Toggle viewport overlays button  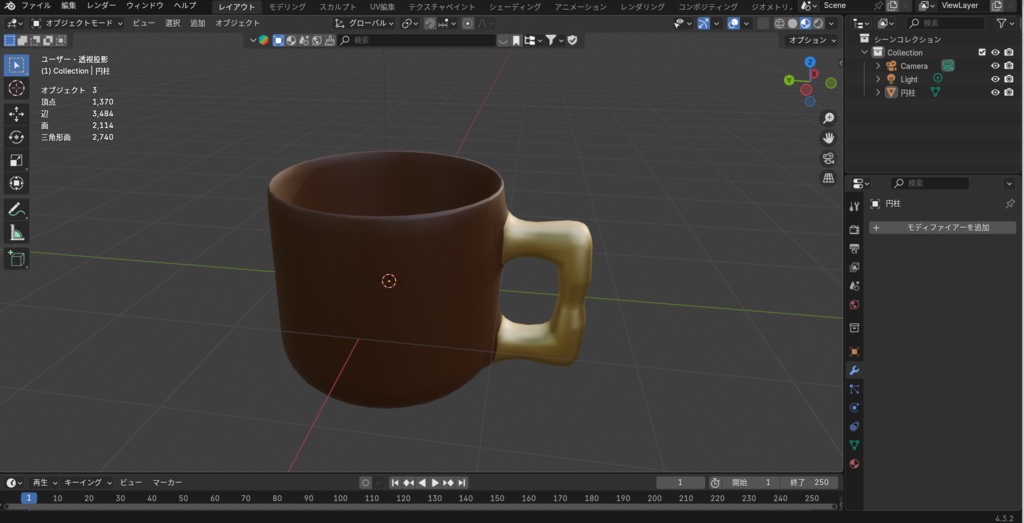pyautogui.click(x=734, y=24)
